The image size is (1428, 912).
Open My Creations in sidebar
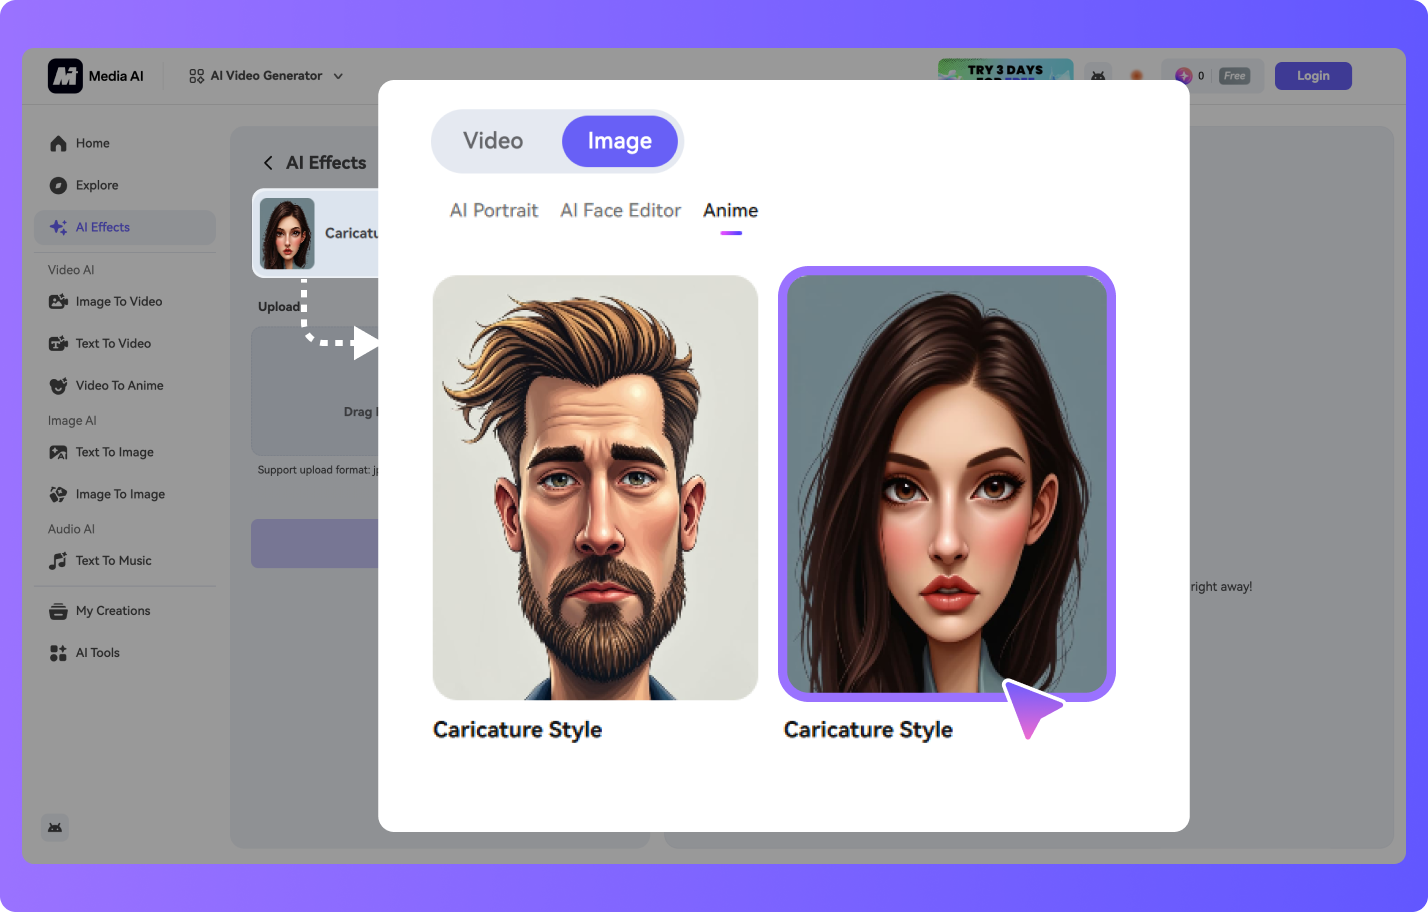pos(112,611)
